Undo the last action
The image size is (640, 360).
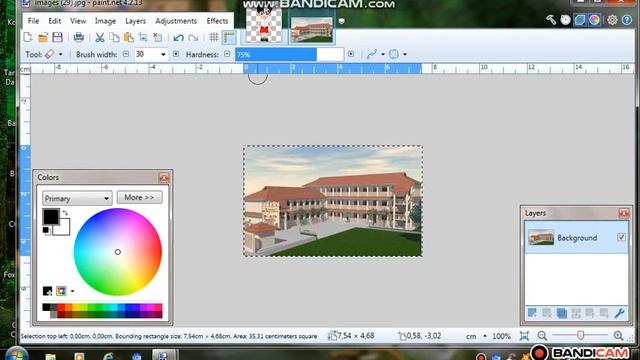(x=178, y=38)
